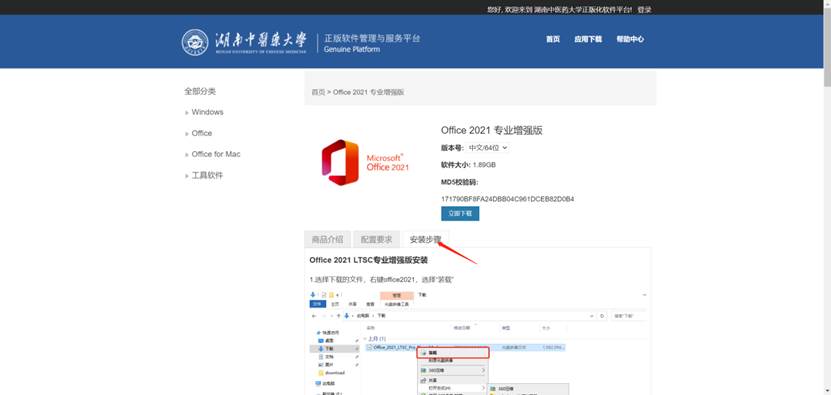Click the 全部分类 sidebar heading
This screenshot has width=831, height=395.
point(200,91)
